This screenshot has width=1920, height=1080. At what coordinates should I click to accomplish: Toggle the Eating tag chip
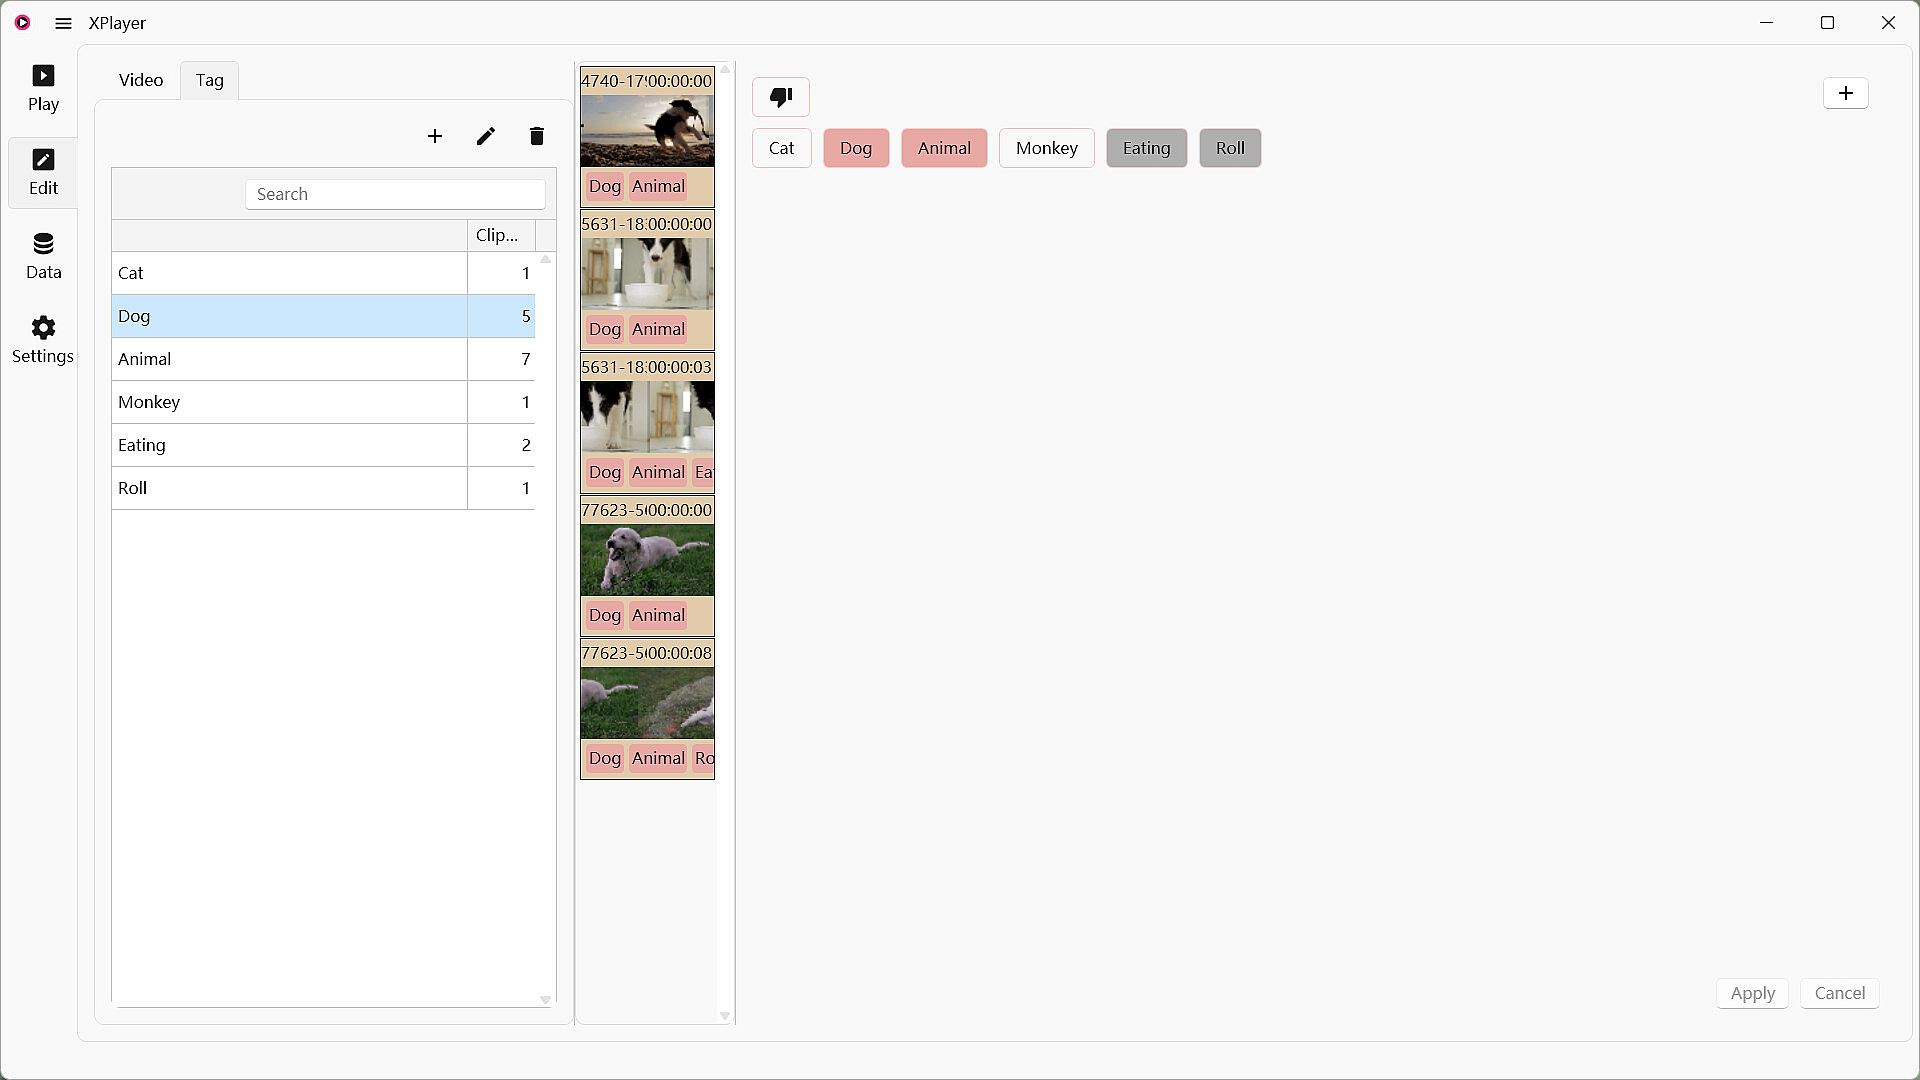point(1146,148)
